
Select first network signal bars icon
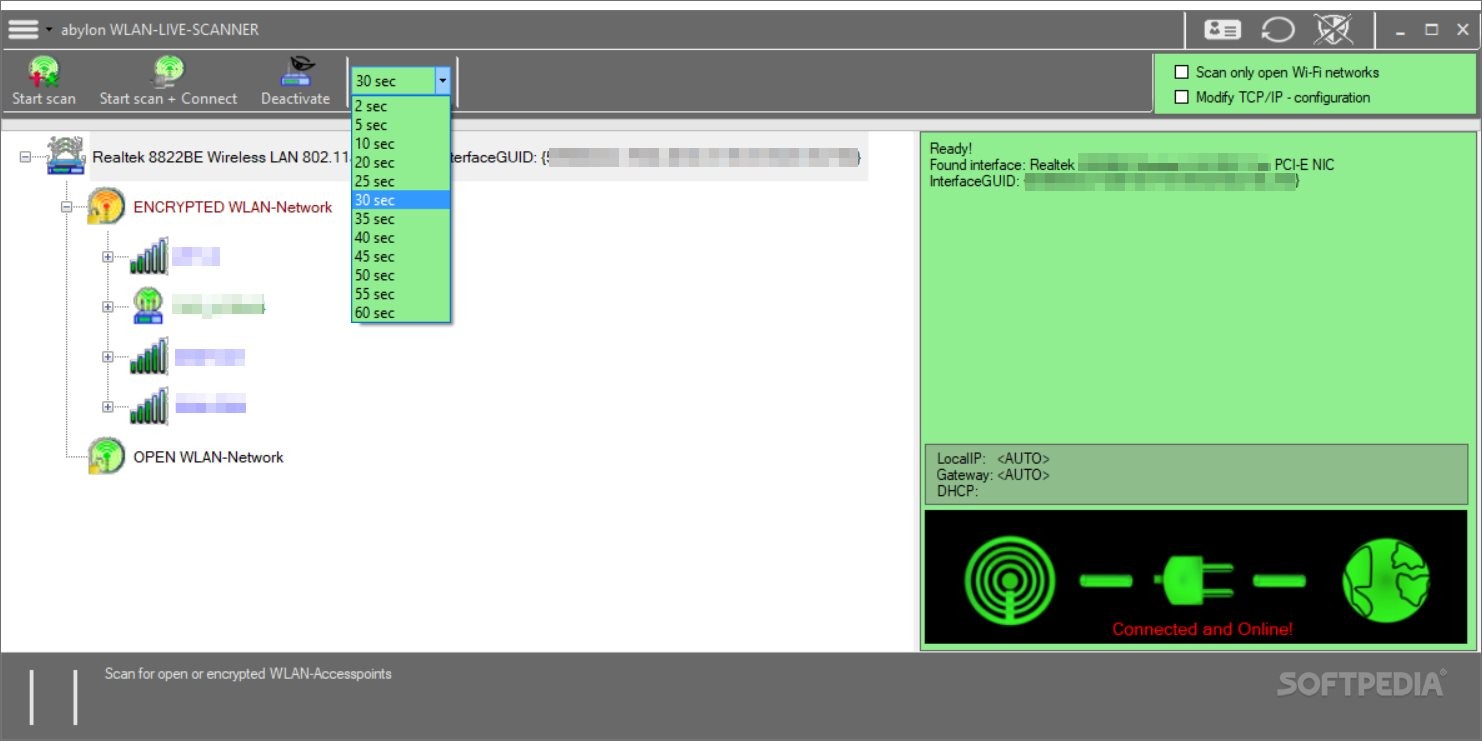pos(148,256)
